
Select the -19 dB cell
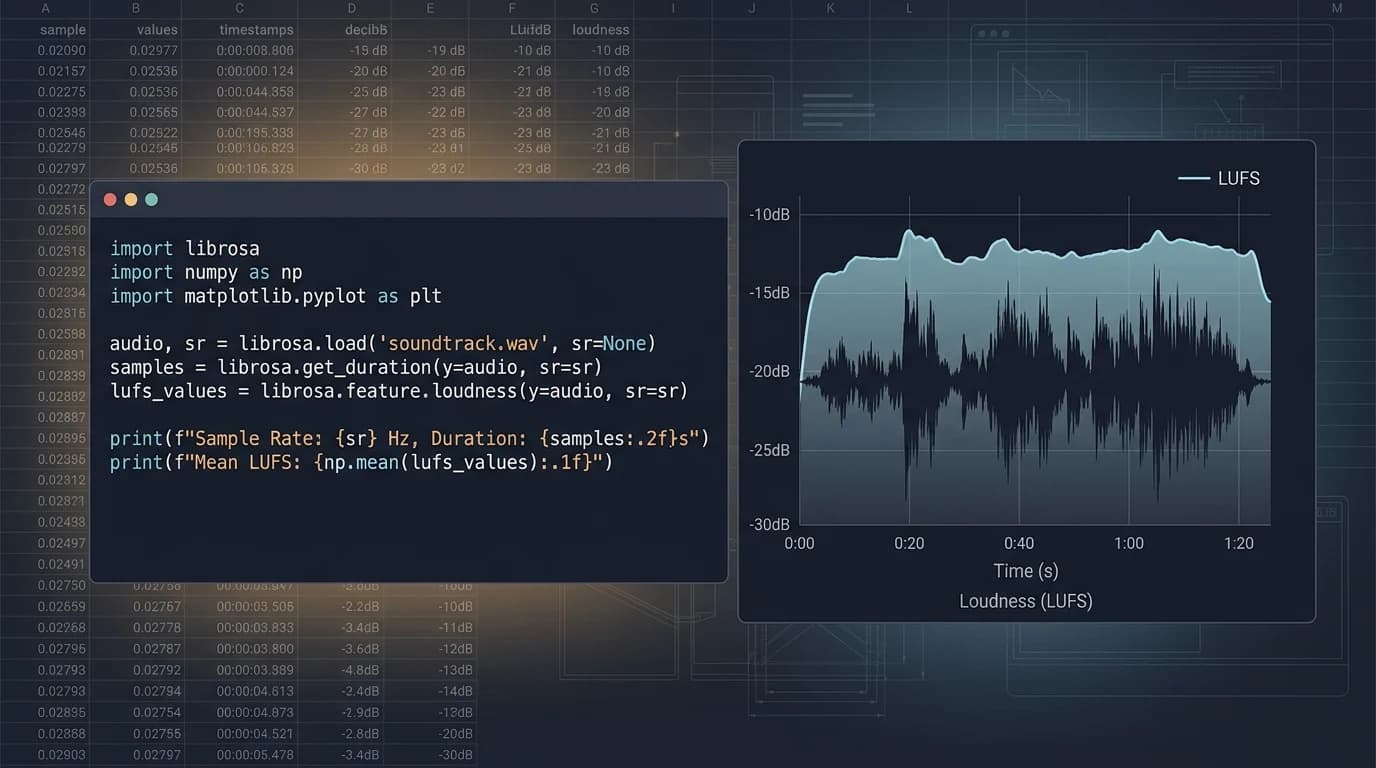coord(446,51)
